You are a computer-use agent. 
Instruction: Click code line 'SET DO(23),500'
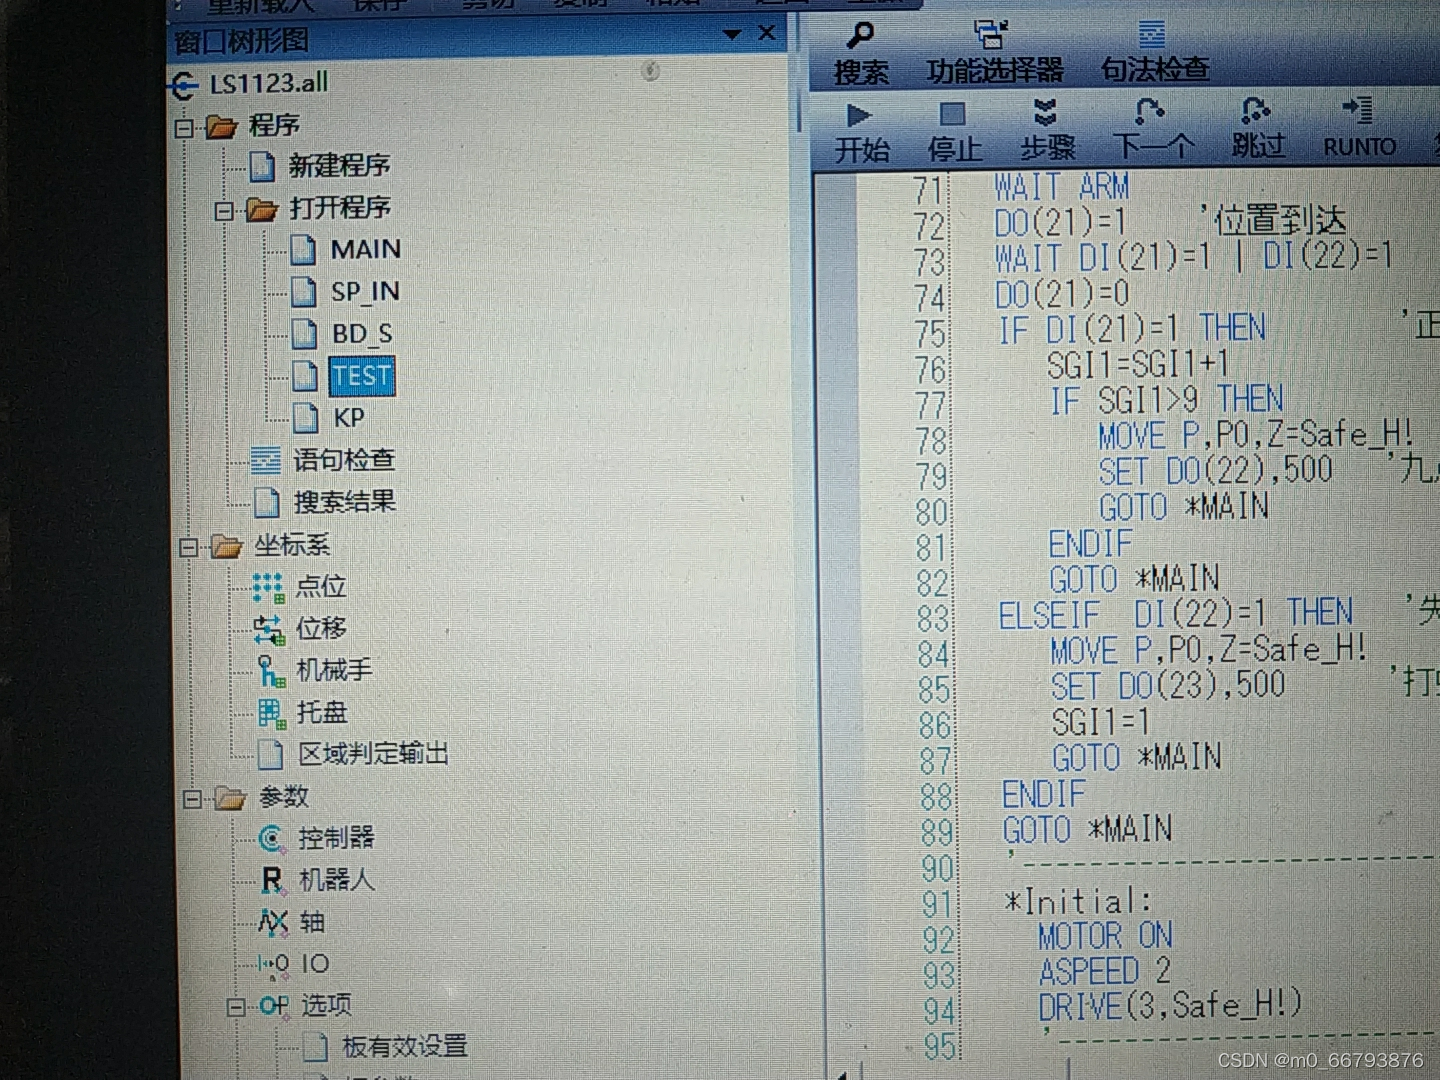click(1168, 686)
